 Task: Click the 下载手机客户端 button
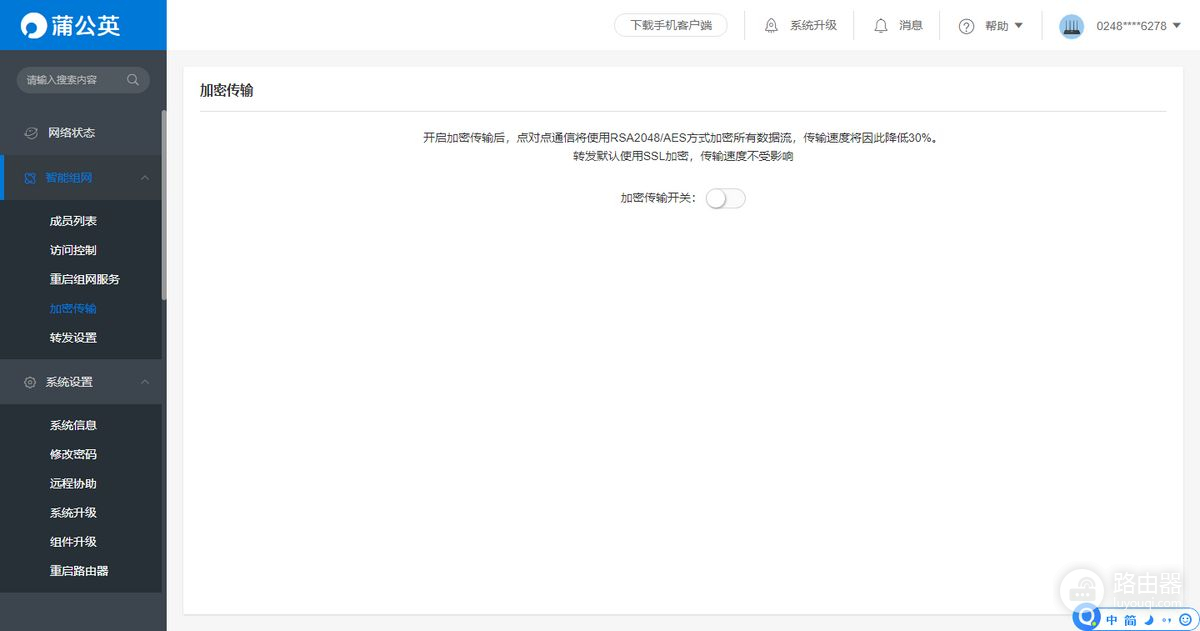(670, 25)
